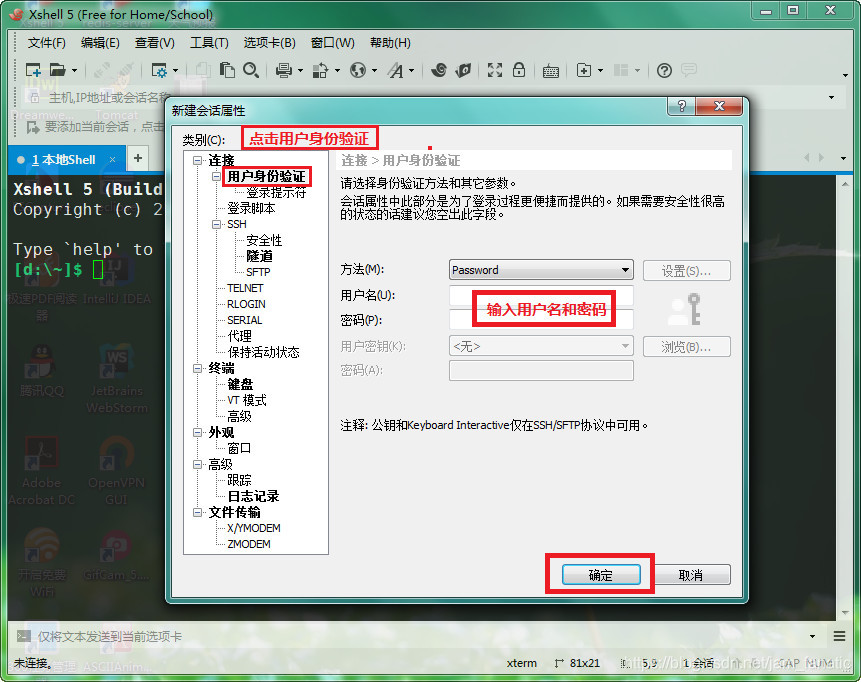
Task: Collapse the 文件传输 tree node
Action: [x=197, y=512]
